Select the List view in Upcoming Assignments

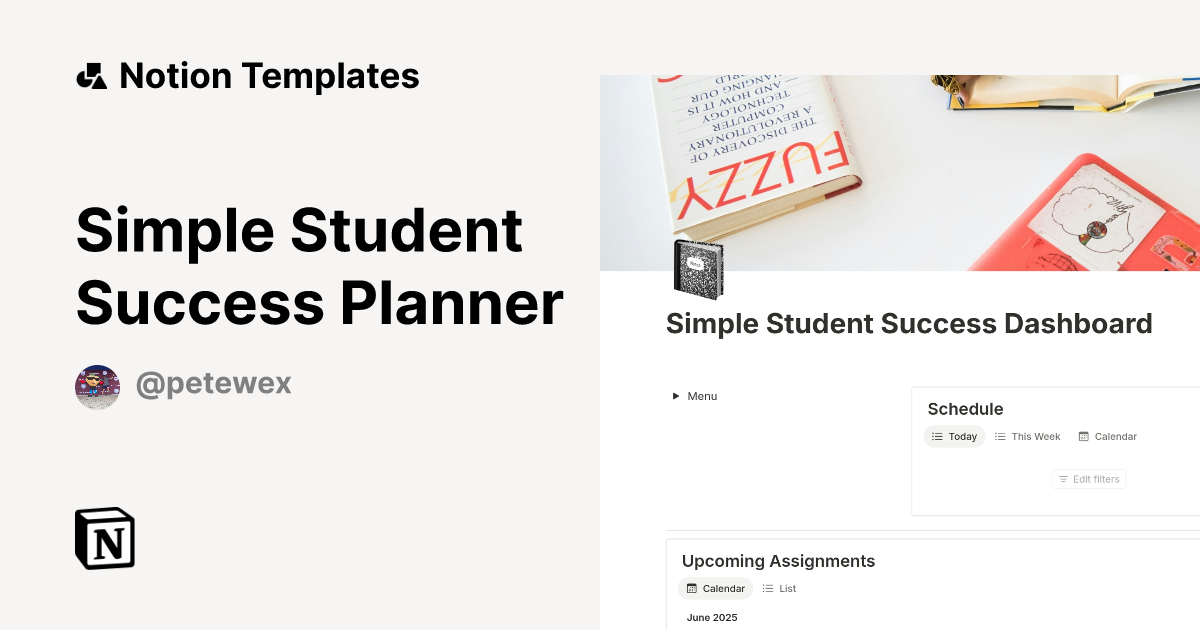pos(786,588)
